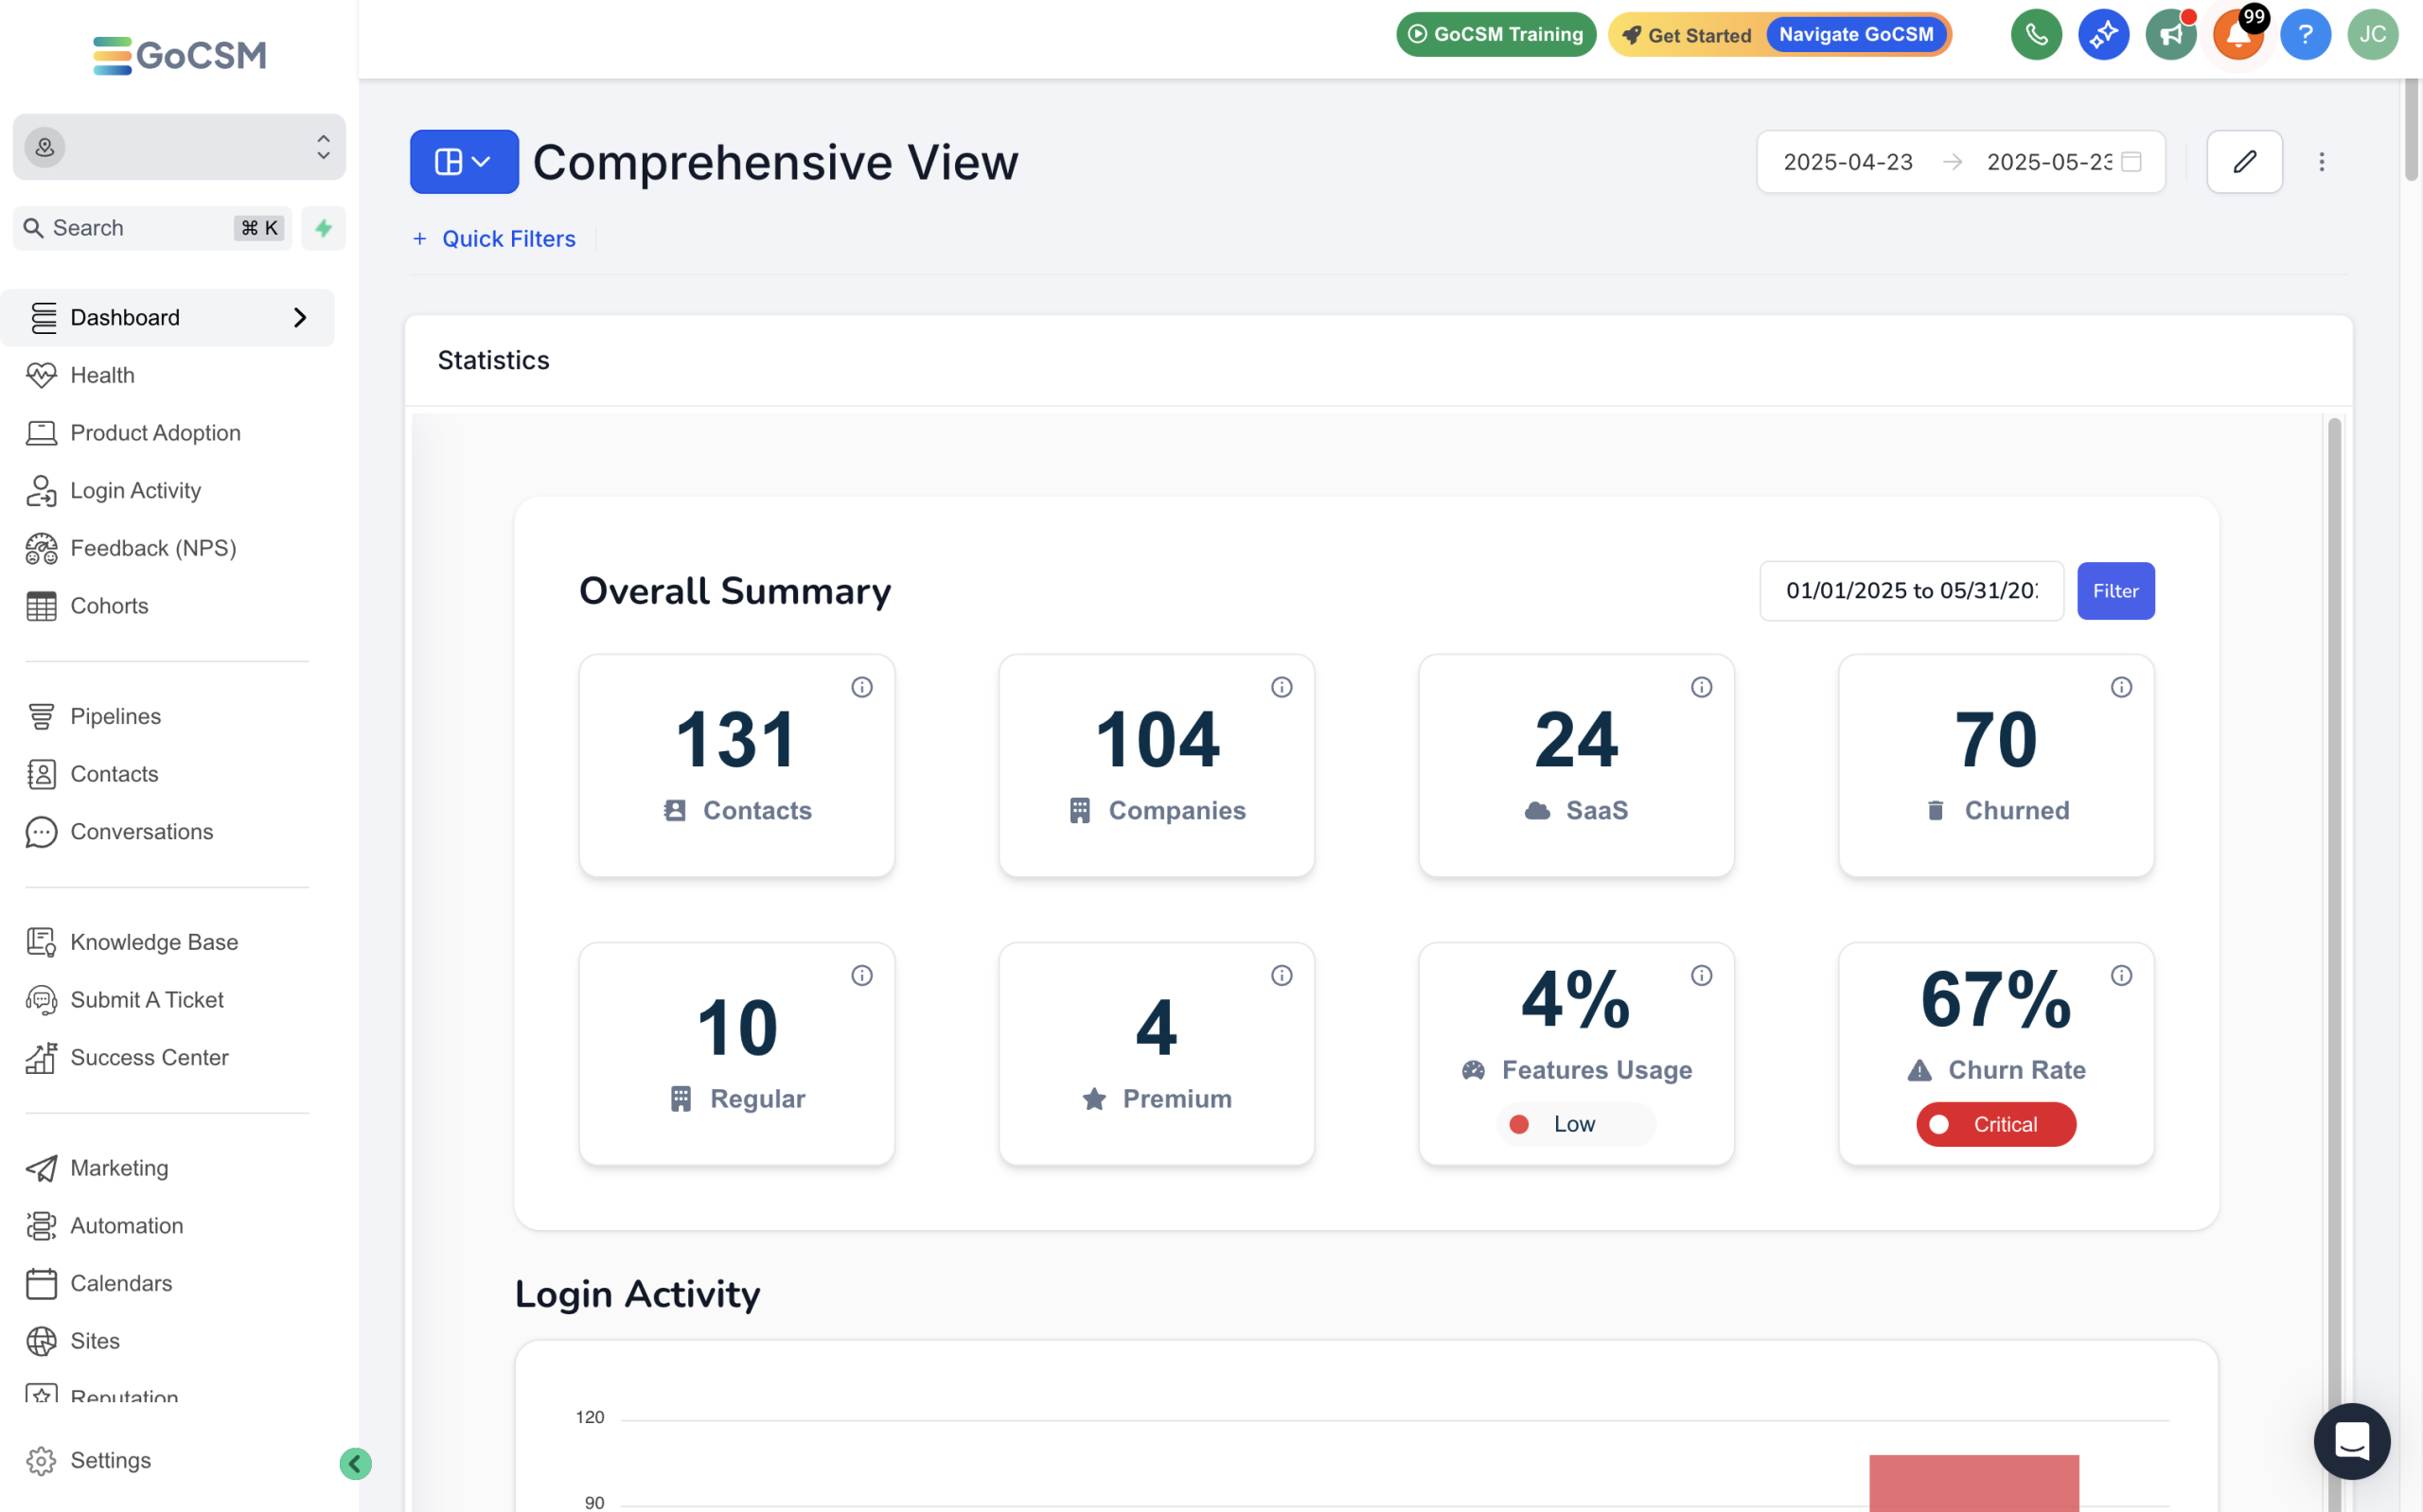The height and width of the screenshot is (1512, 2423).
Task: Click the Critical churn rate badge
Action: click(x=1995, y=1124)
